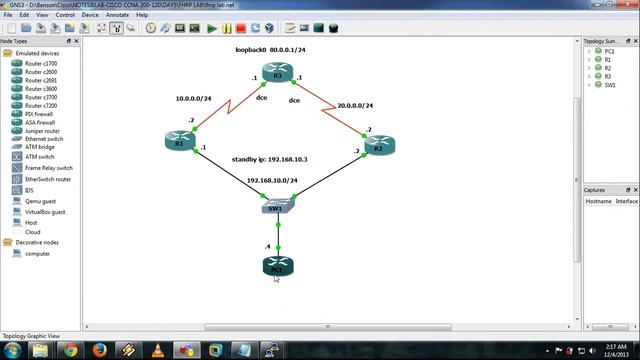The height and width of the screenshot is (360, 640).
Task: Click the add a note icon
Action: click(290, 28)
